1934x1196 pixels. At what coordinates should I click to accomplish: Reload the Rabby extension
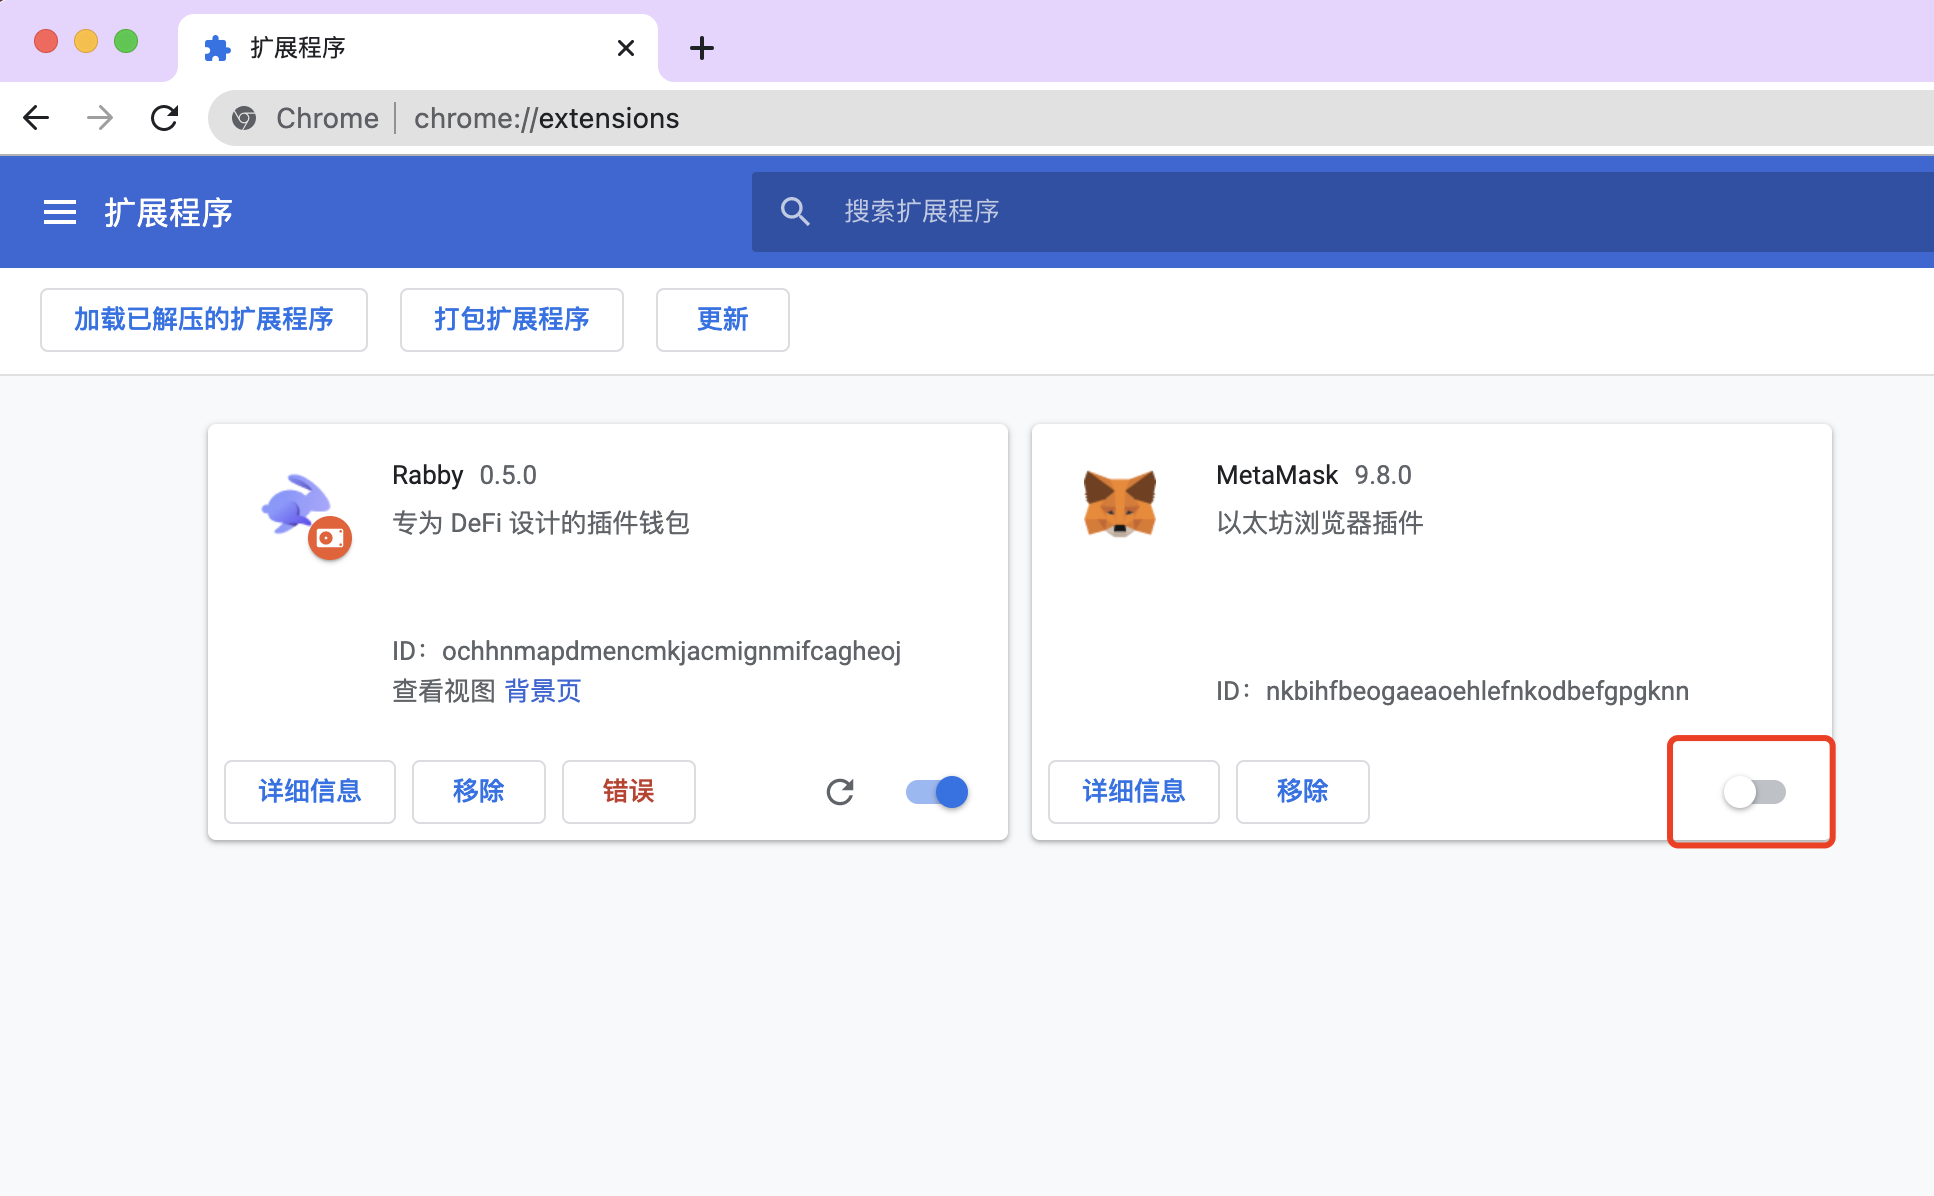pos(840,792)
